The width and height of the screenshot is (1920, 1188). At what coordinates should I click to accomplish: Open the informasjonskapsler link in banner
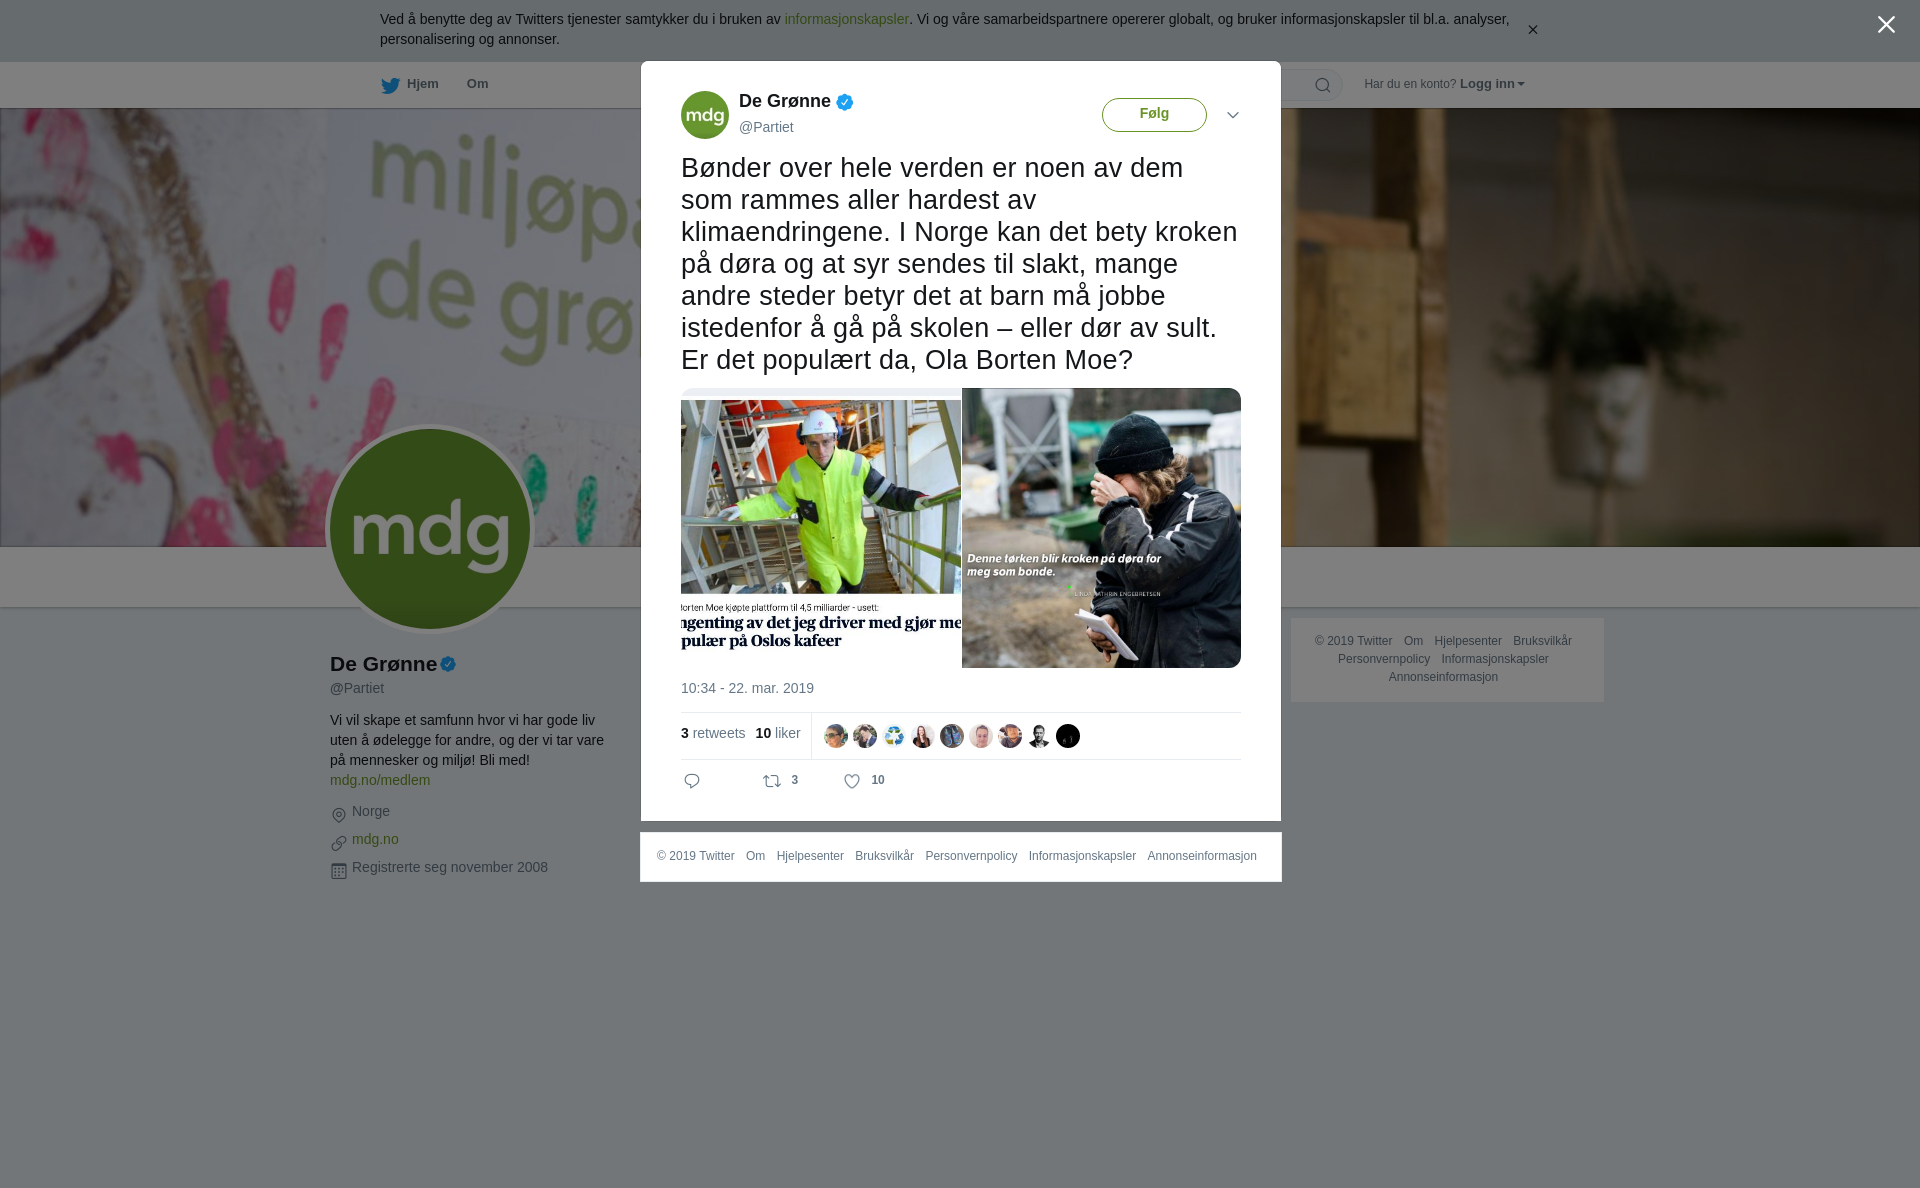coord(846,19)
